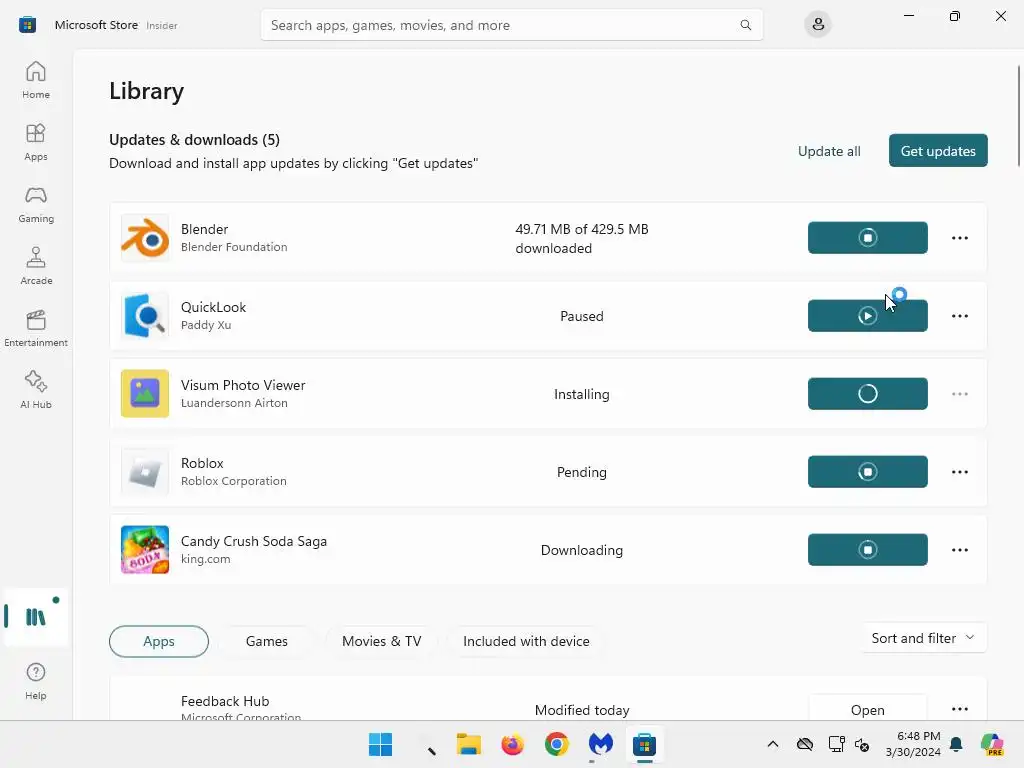Click the Candy Crush Soda Saga title
Image resolution: width=1024 pixels, height=768 pixels.
[253, 541]
